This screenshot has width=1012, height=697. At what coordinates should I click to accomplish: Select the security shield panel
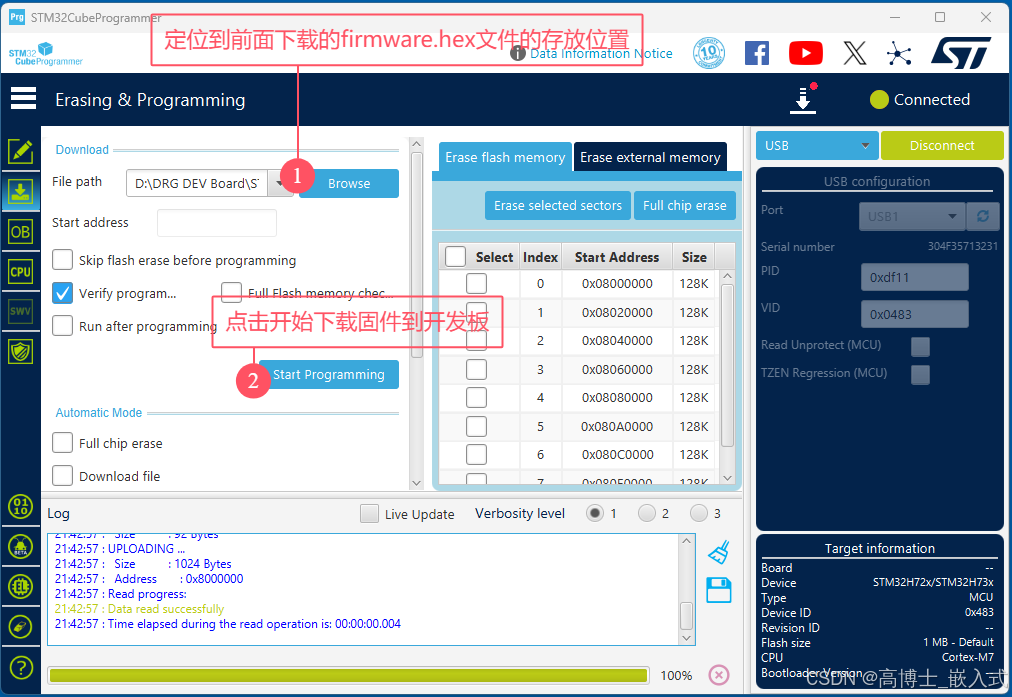(x=20, y=351)
